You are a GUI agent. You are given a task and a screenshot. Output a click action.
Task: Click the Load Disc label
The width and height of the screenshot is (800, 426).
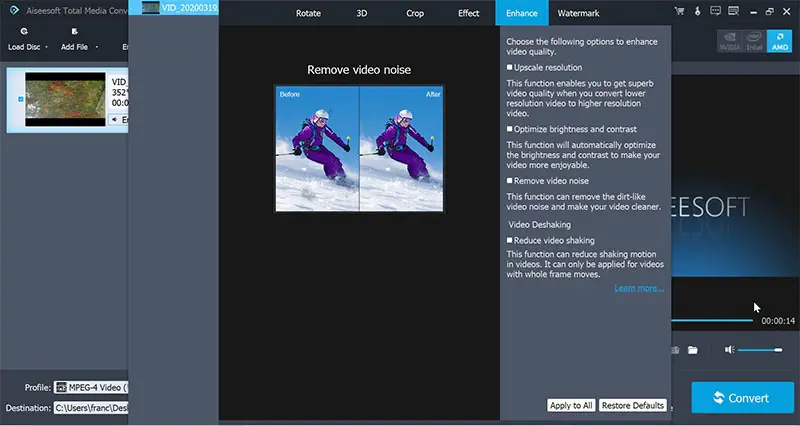tap(24, 47)
